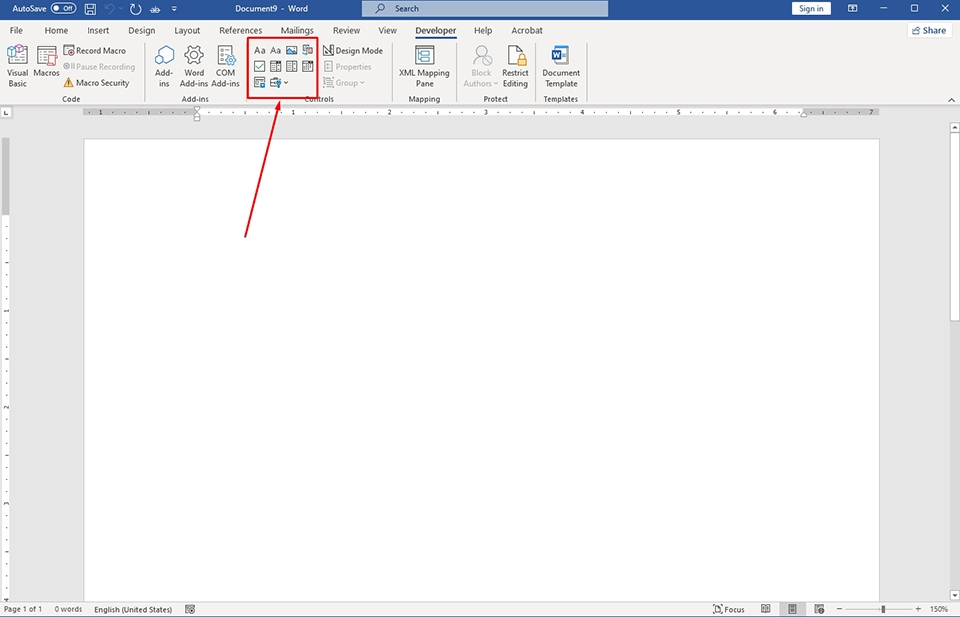
Task: Switch to the Mailings tab
Action: pyautogui.click(x=297, y=30)
